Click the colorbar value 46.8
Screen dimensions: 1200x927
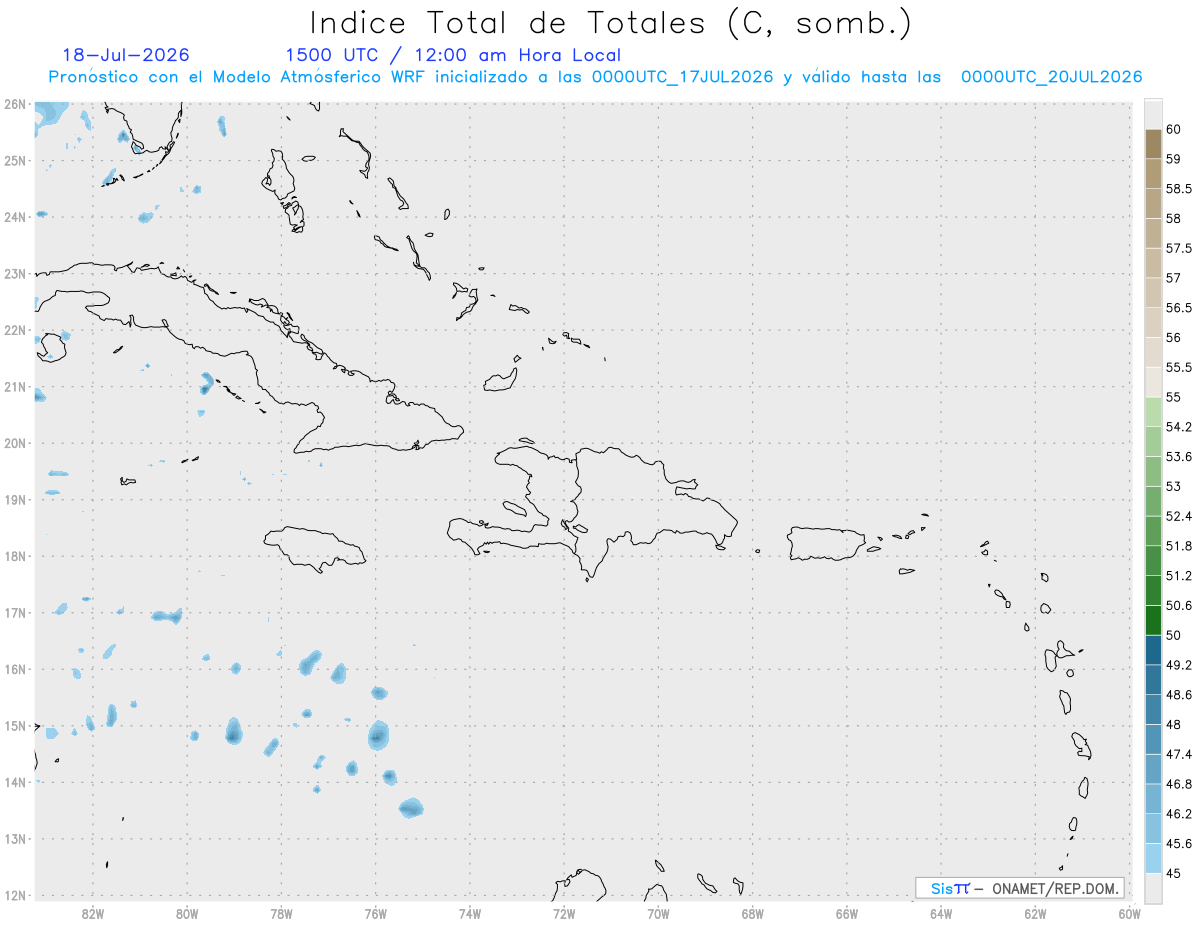[1179, 784]
